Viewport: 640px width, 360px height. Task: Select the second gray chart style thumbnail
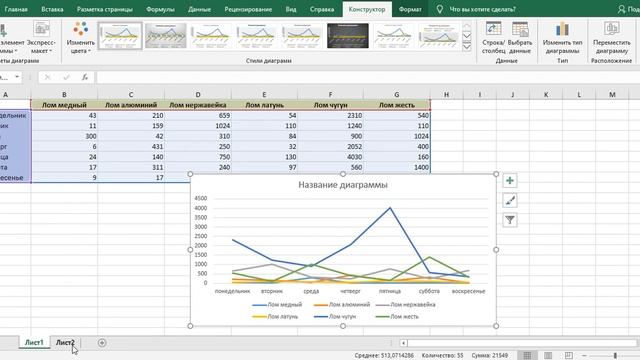pyautogui.click(x=165, y=36)
